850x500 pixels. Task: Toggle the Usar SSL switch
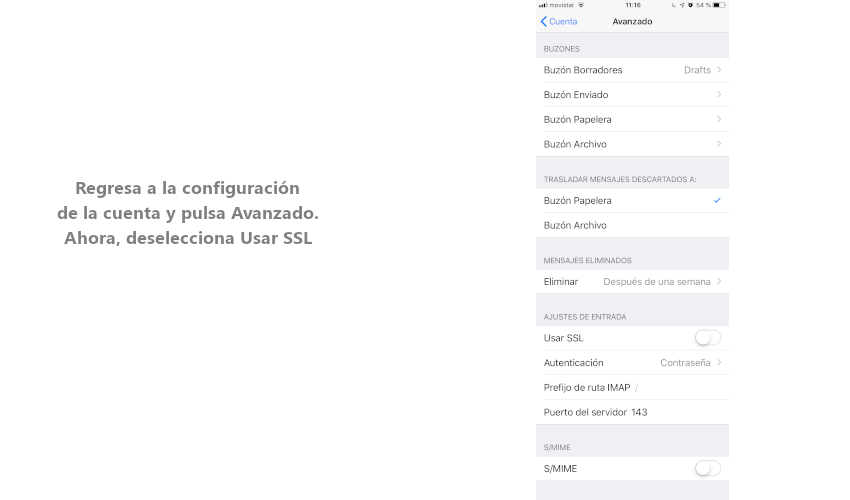pos(707,338)
